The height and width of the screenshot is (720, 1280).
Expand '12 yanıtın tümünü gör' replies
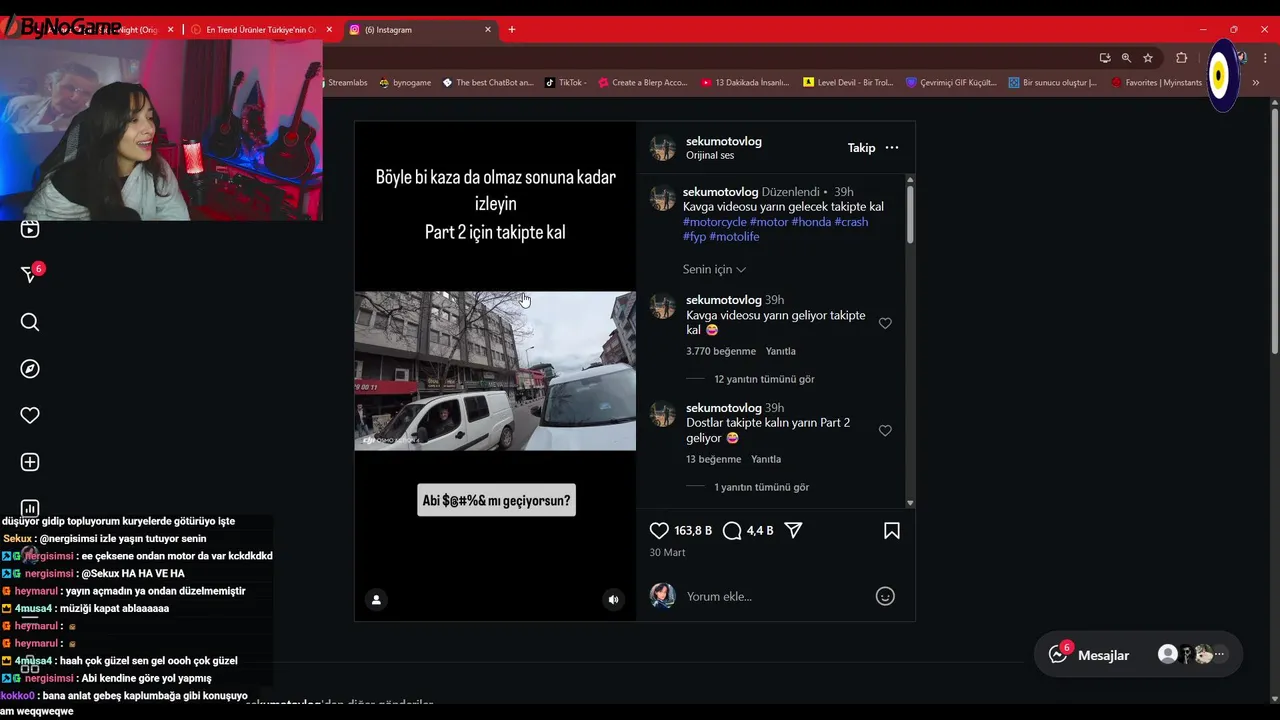[764, 379]
